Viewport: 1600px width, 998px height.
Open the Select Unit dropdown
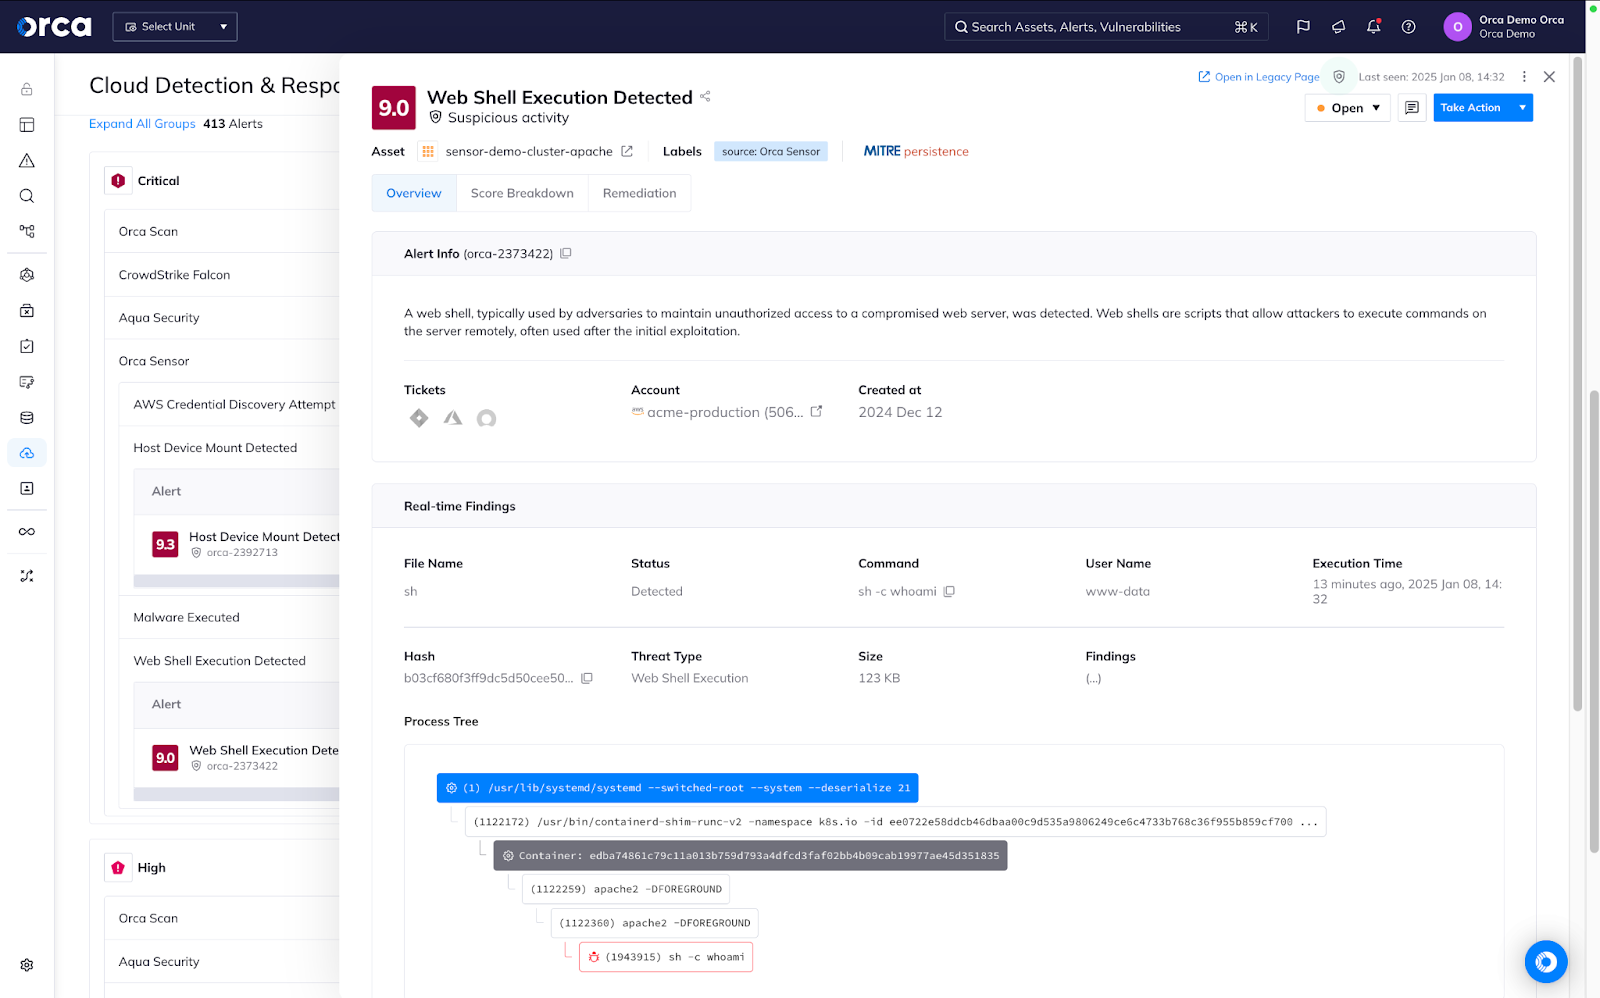[x=175, y=27]
